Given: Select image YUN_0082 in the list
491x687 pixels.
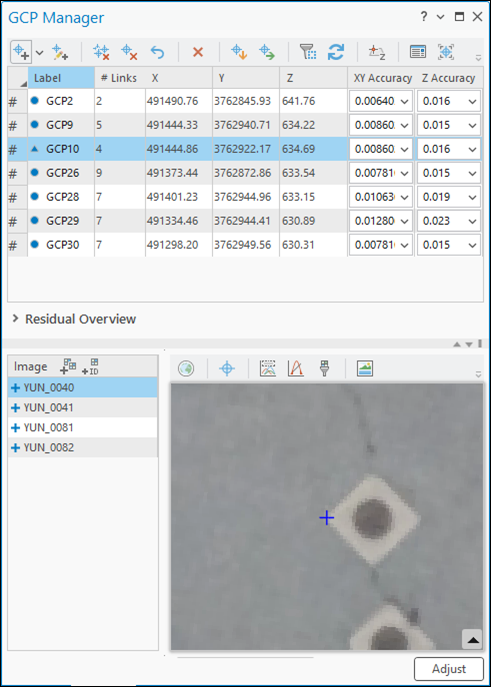Looking at the screenshot, I should pyautogui.click(x=83, y=447).
